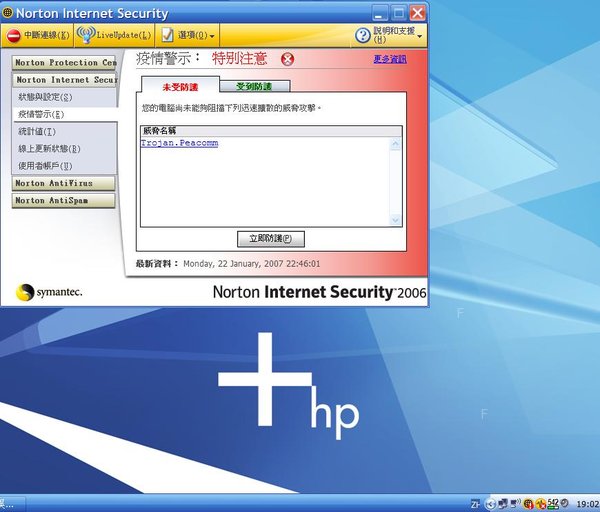Click the 中斷連線(K) toolbar button
600x512 pixels.
[x=38, y=35]
